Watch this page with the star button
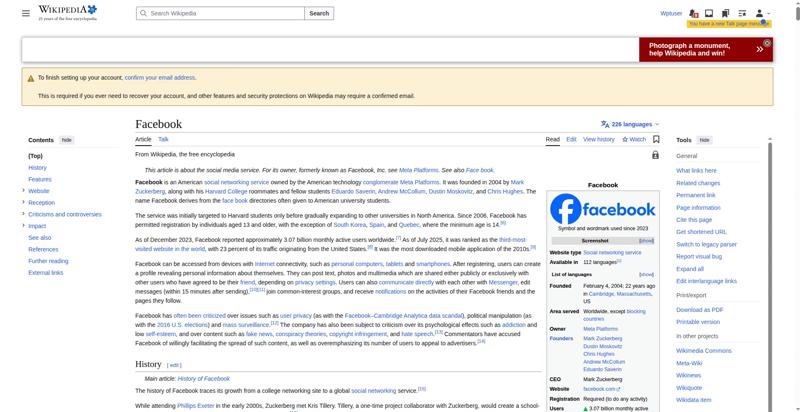 coord(634,139)
